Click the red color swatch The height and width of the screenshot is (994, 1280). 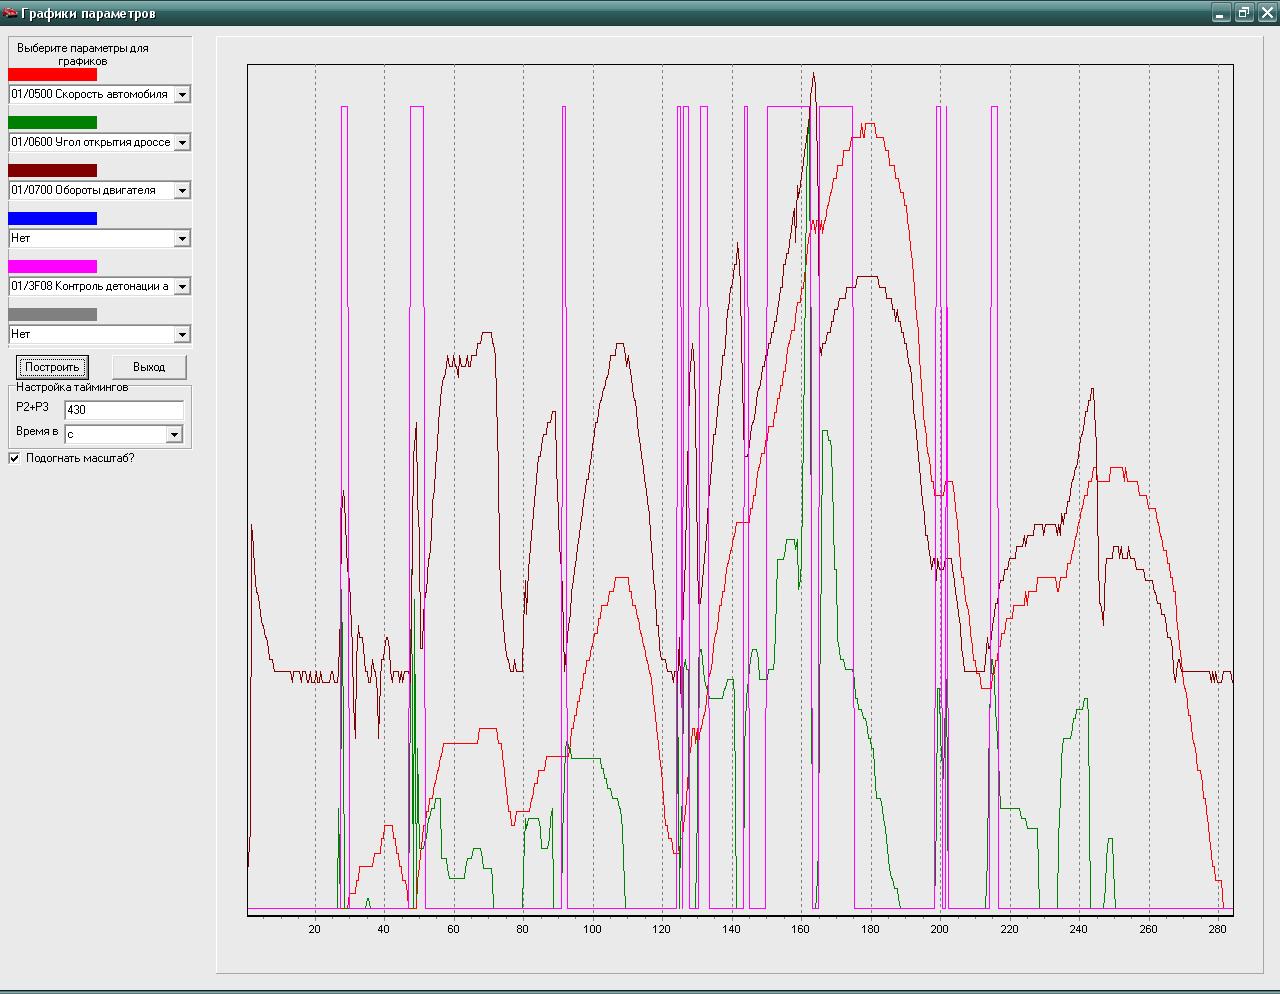coord(52,74)
